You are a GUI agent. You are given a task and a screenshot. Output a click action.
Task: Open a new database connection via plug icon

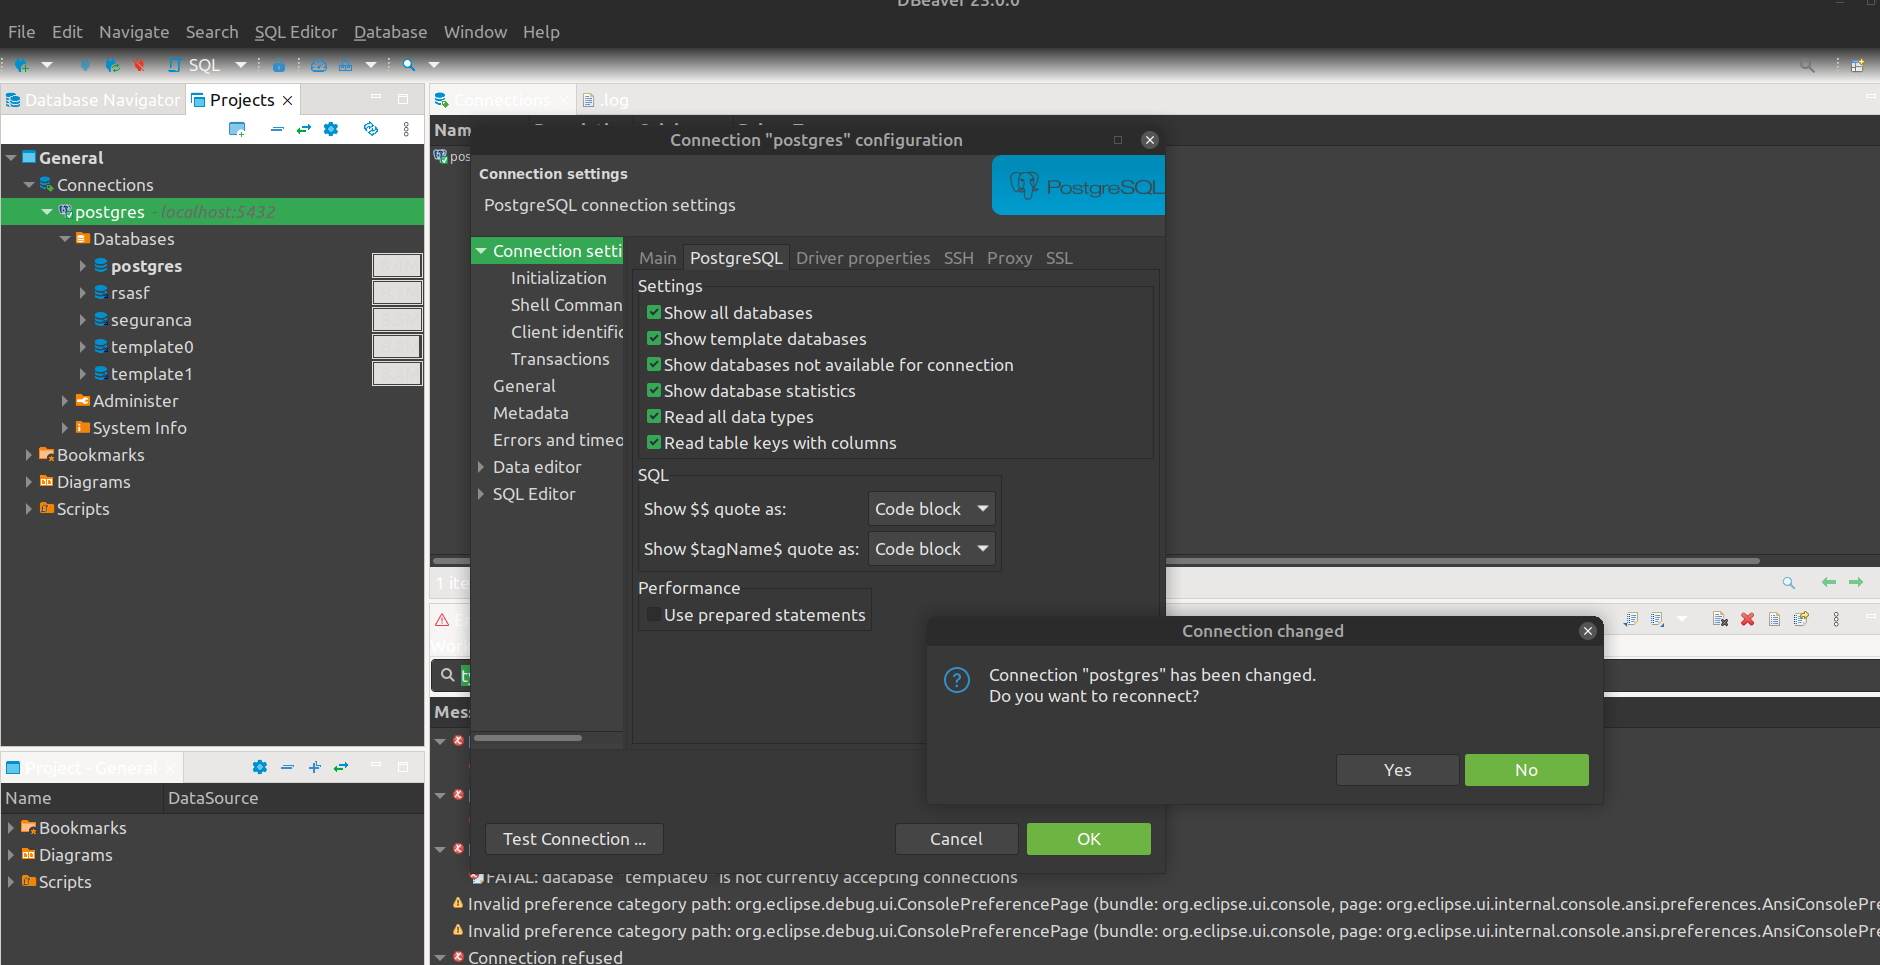[x=21, y=65]
